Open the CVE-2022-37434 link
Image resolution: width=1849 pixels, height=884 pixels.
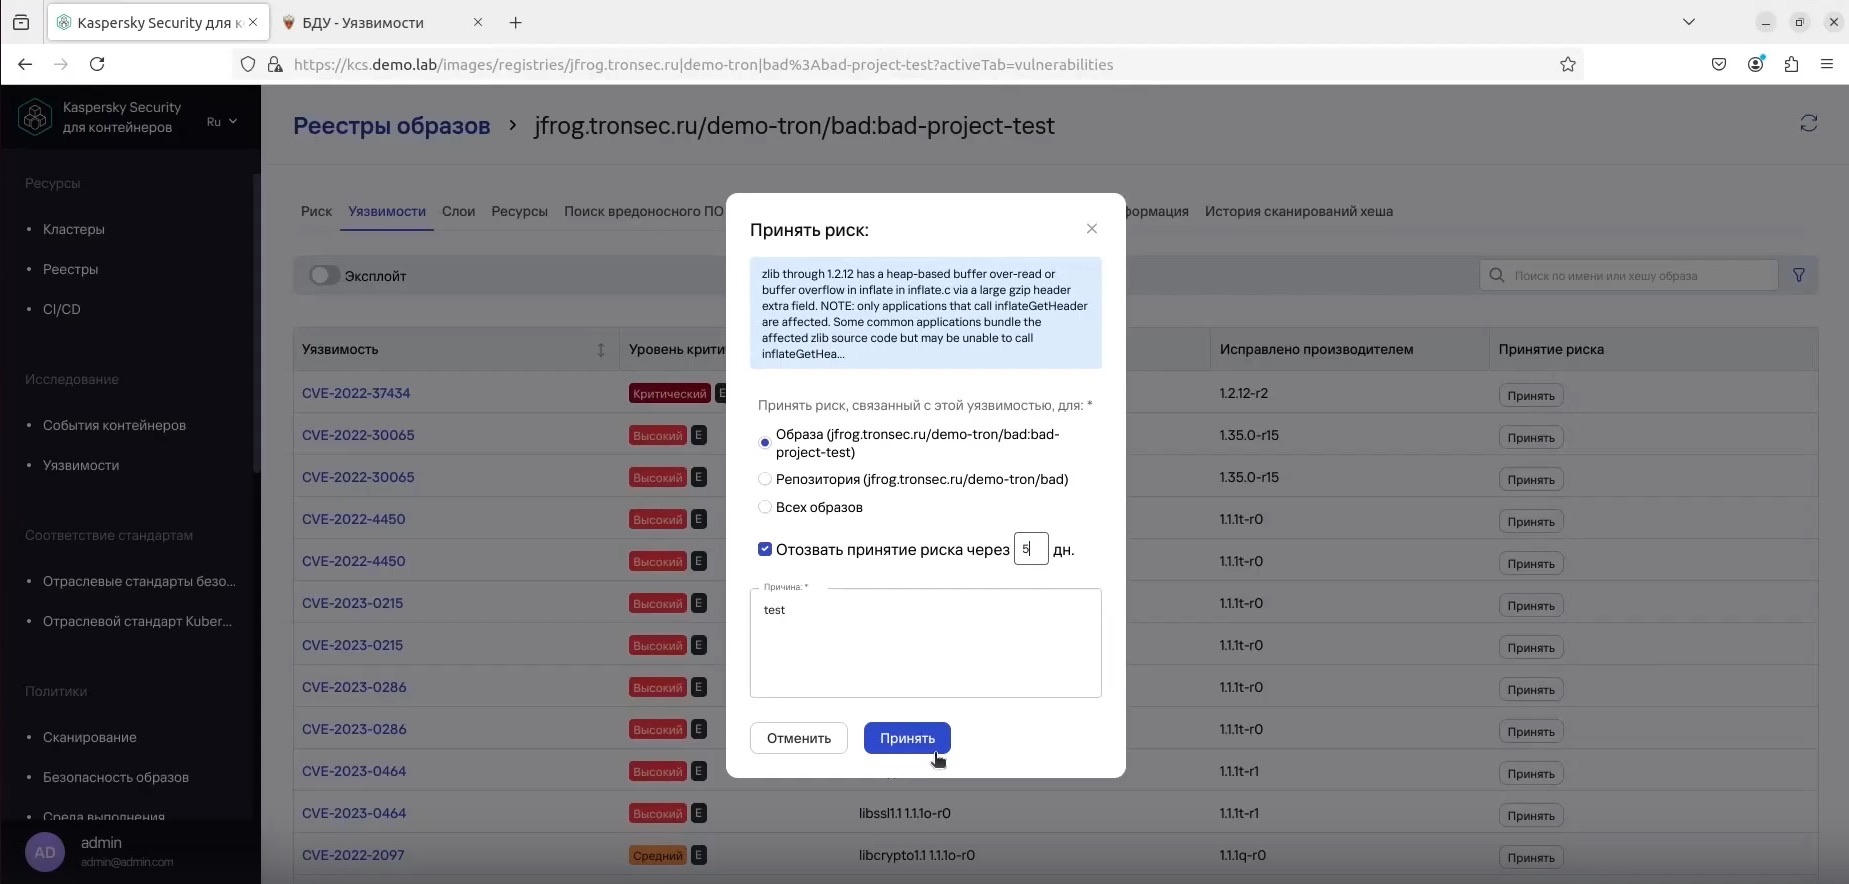click(x=356, y=393)
